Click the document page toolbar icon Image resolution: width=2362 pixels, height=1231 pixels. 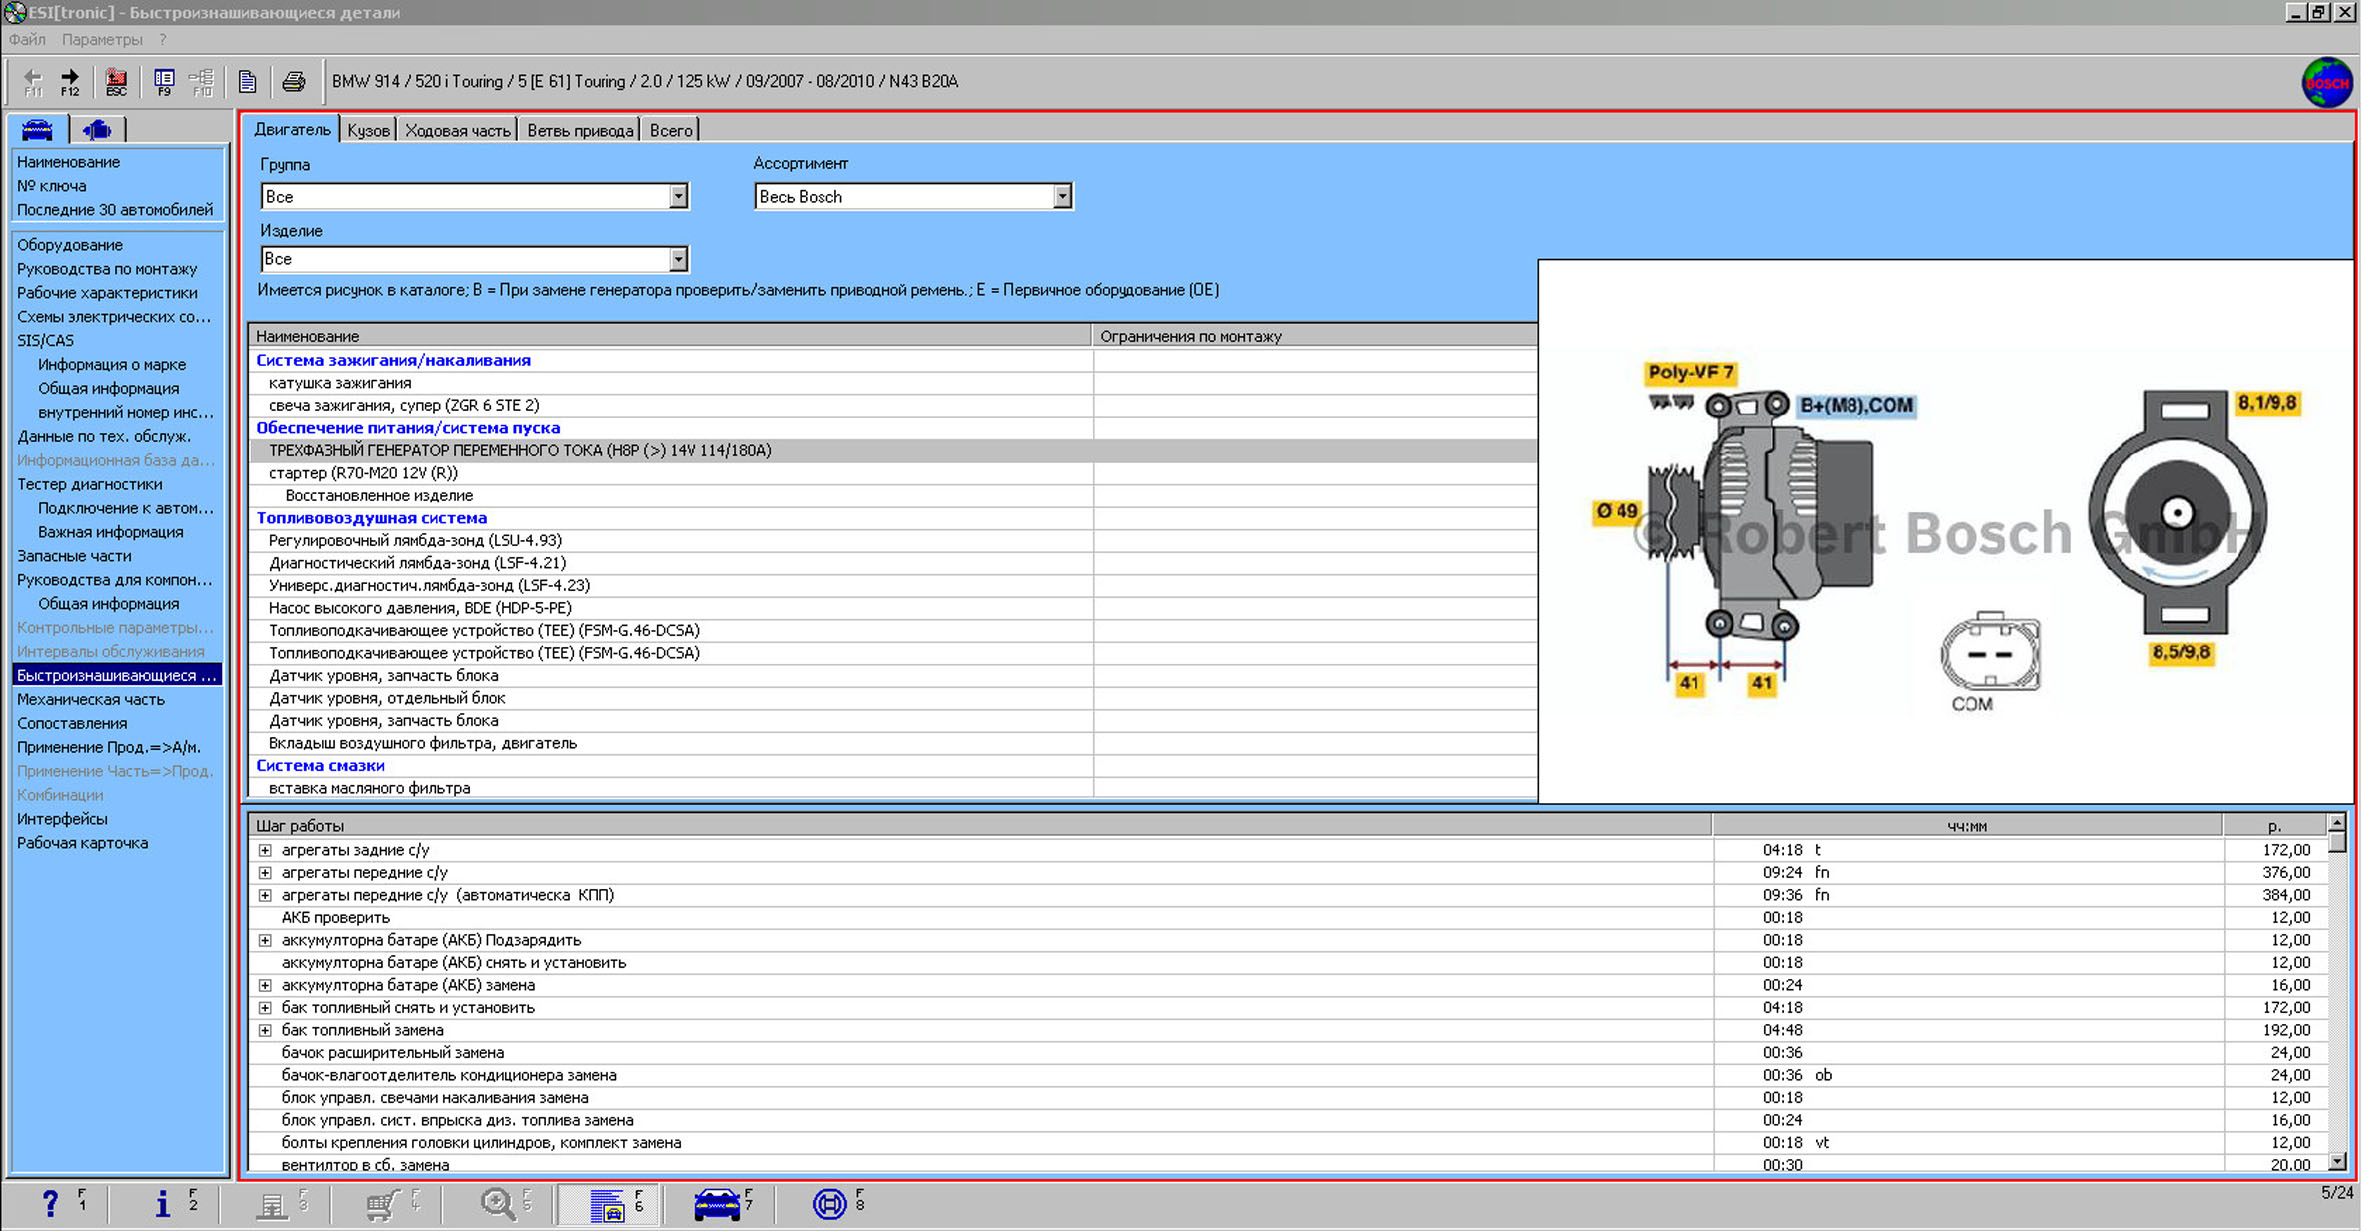tap(247, 81)
